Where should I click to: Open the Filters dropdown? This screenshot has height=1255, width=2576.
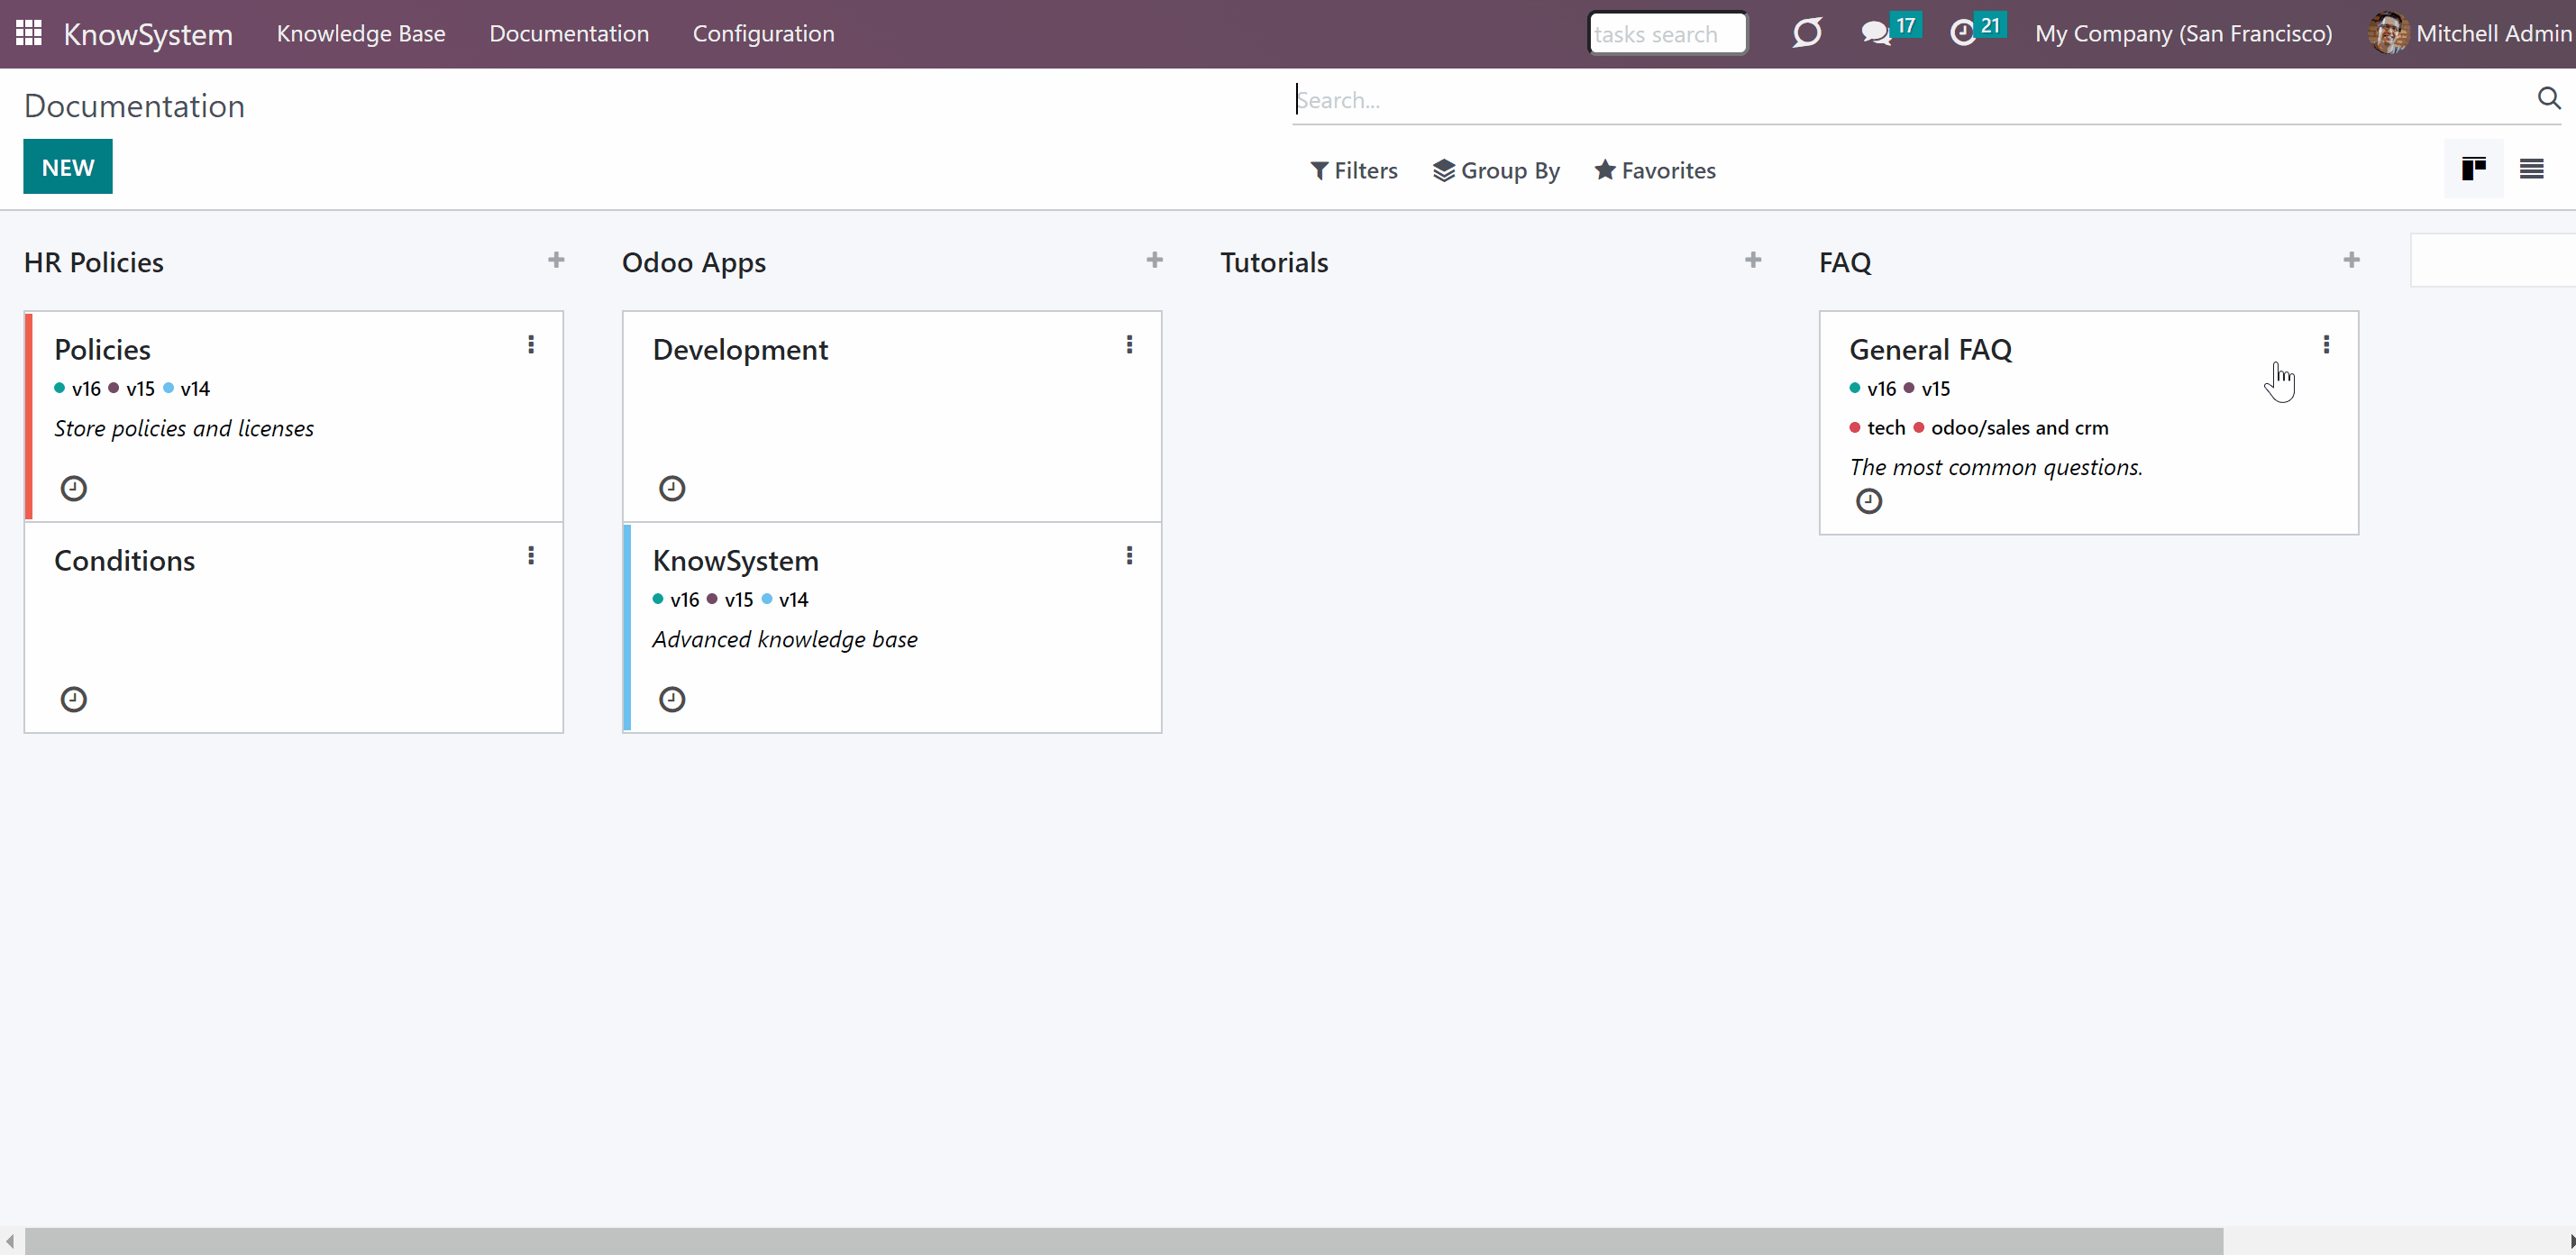click(x=1354, y=170)
